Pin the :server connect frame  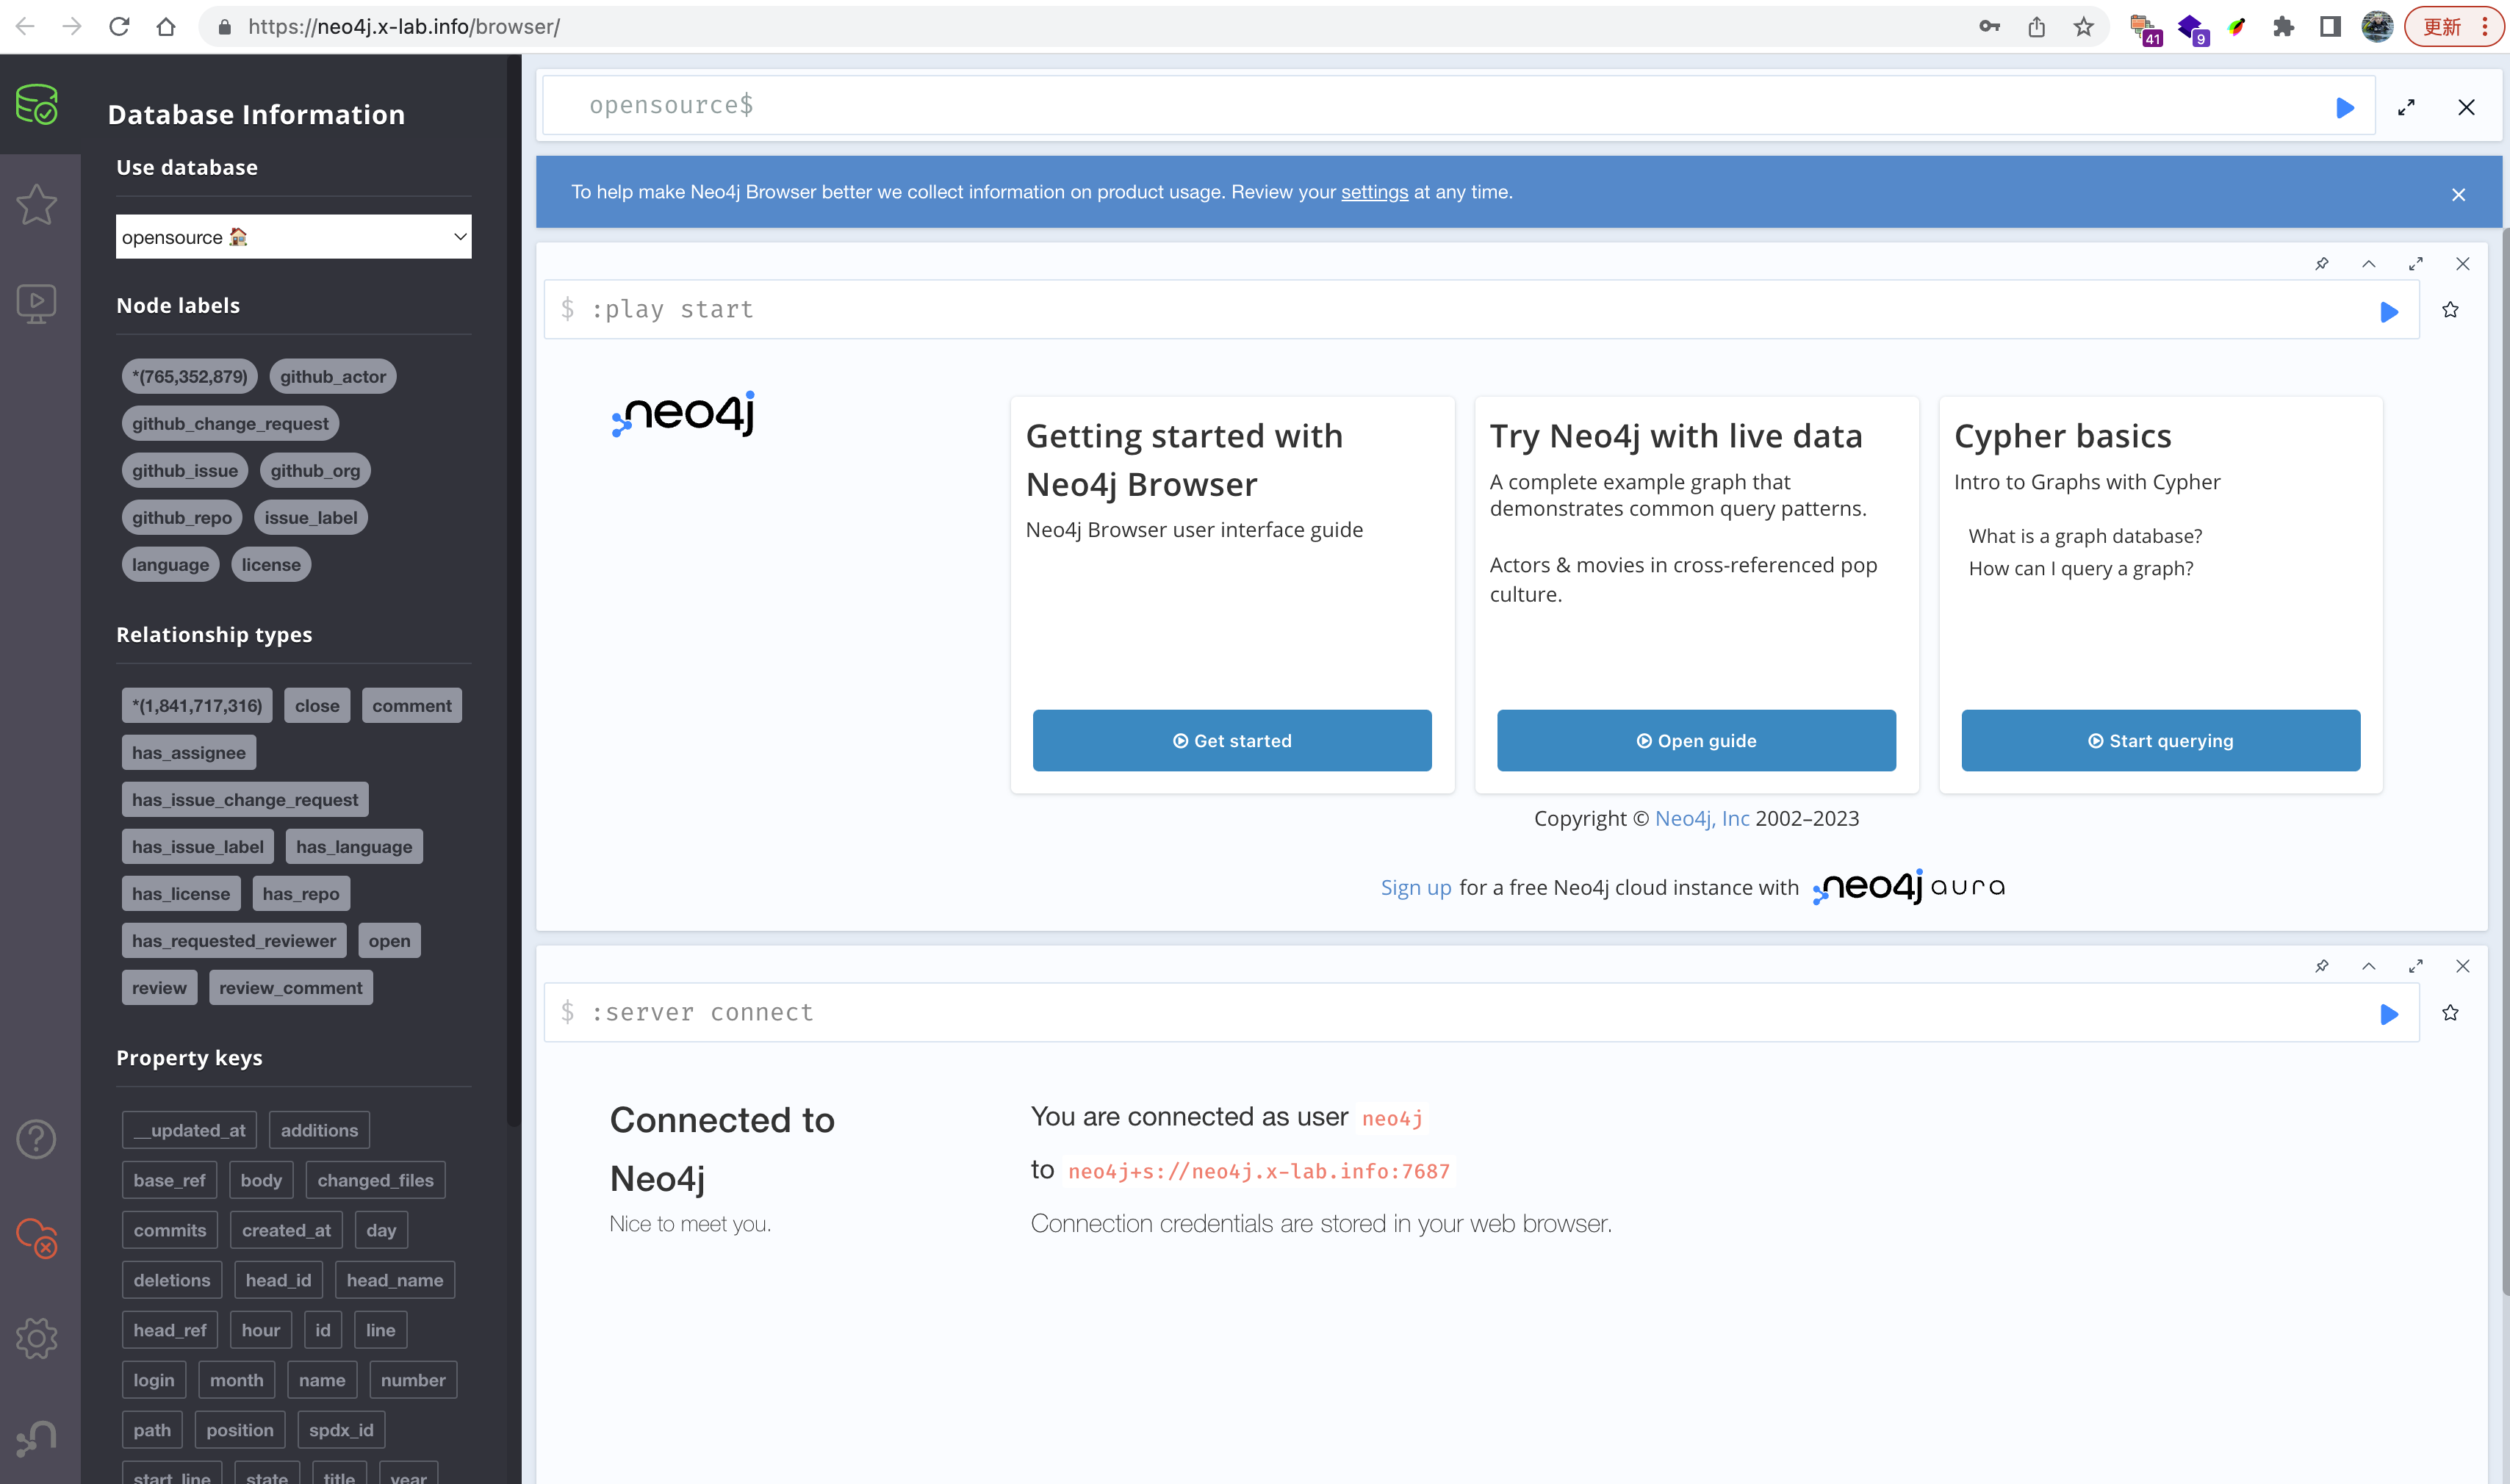click(x=2322, y=966)
